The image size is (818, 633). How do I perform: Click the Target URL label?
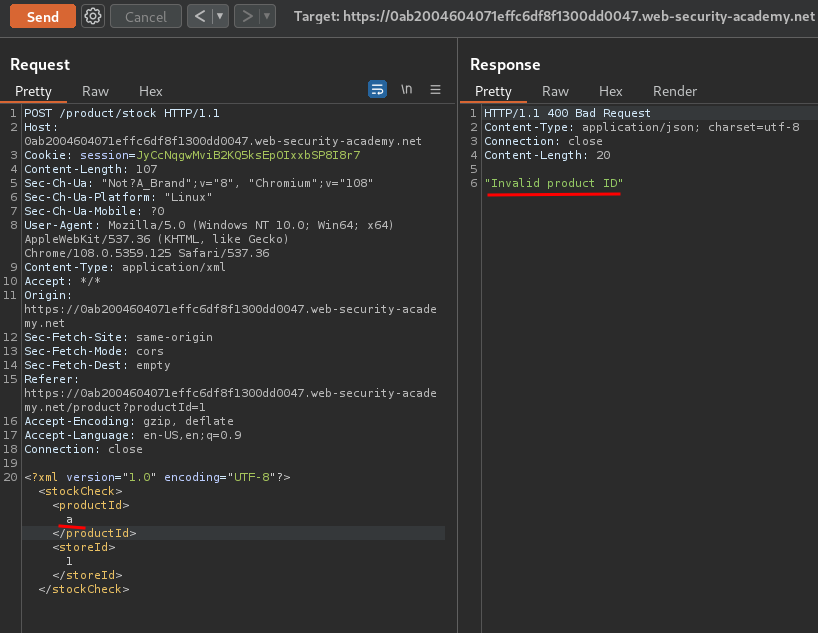pos(554,17)
